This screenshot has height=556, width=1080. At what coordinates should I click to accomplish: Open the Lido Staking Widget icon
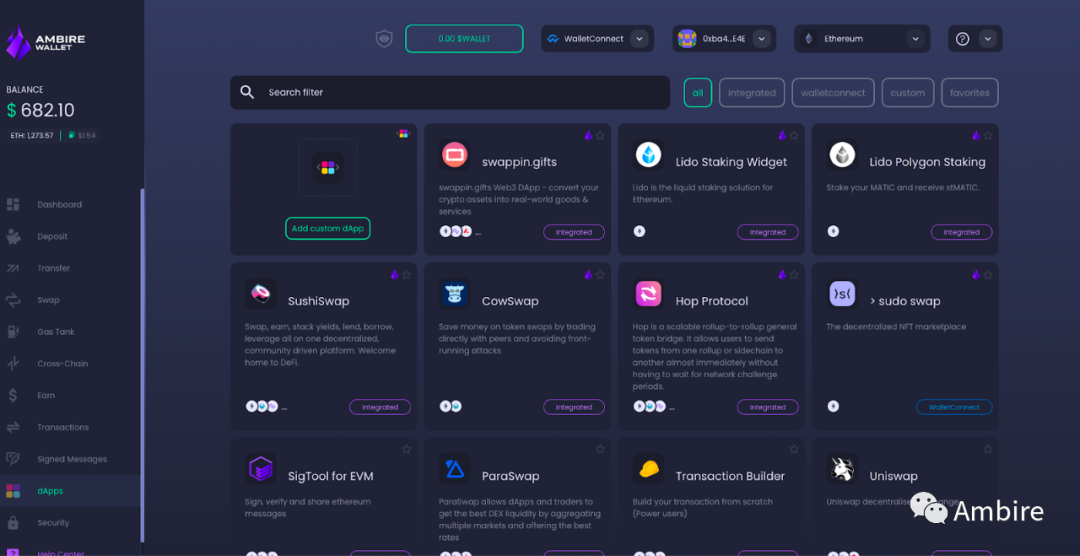pos(648,155)
